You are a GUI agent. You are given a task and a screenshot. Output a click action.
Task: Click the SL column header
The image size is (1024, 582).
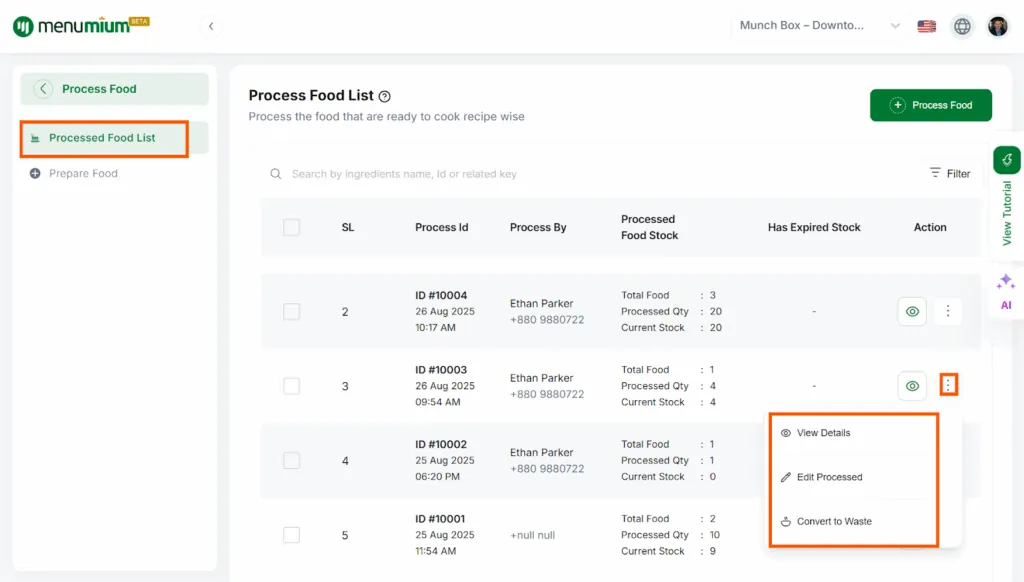[x=347, y=227]
